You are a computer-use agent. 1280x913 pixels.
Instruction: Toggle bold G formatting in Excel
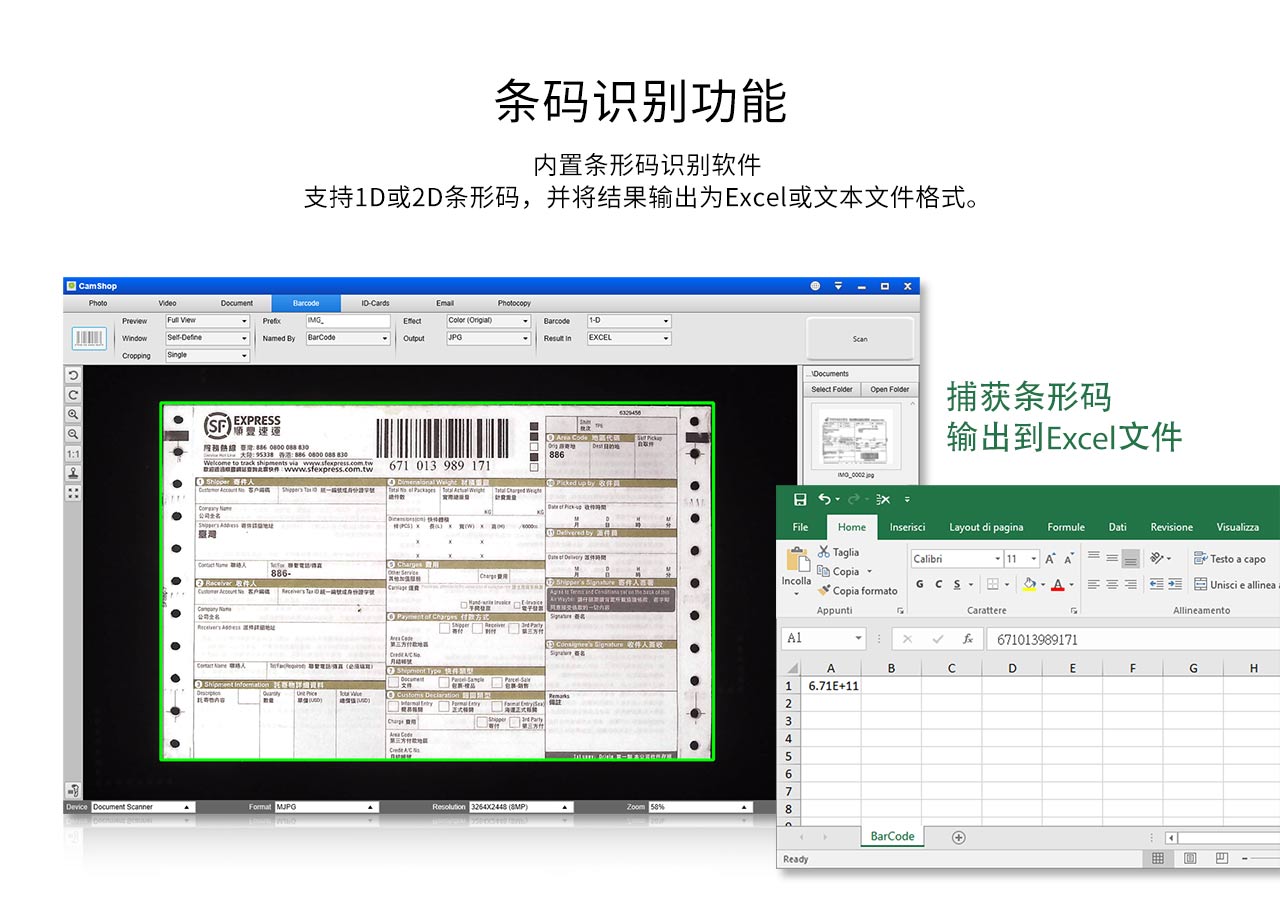[x=918, y=584]
